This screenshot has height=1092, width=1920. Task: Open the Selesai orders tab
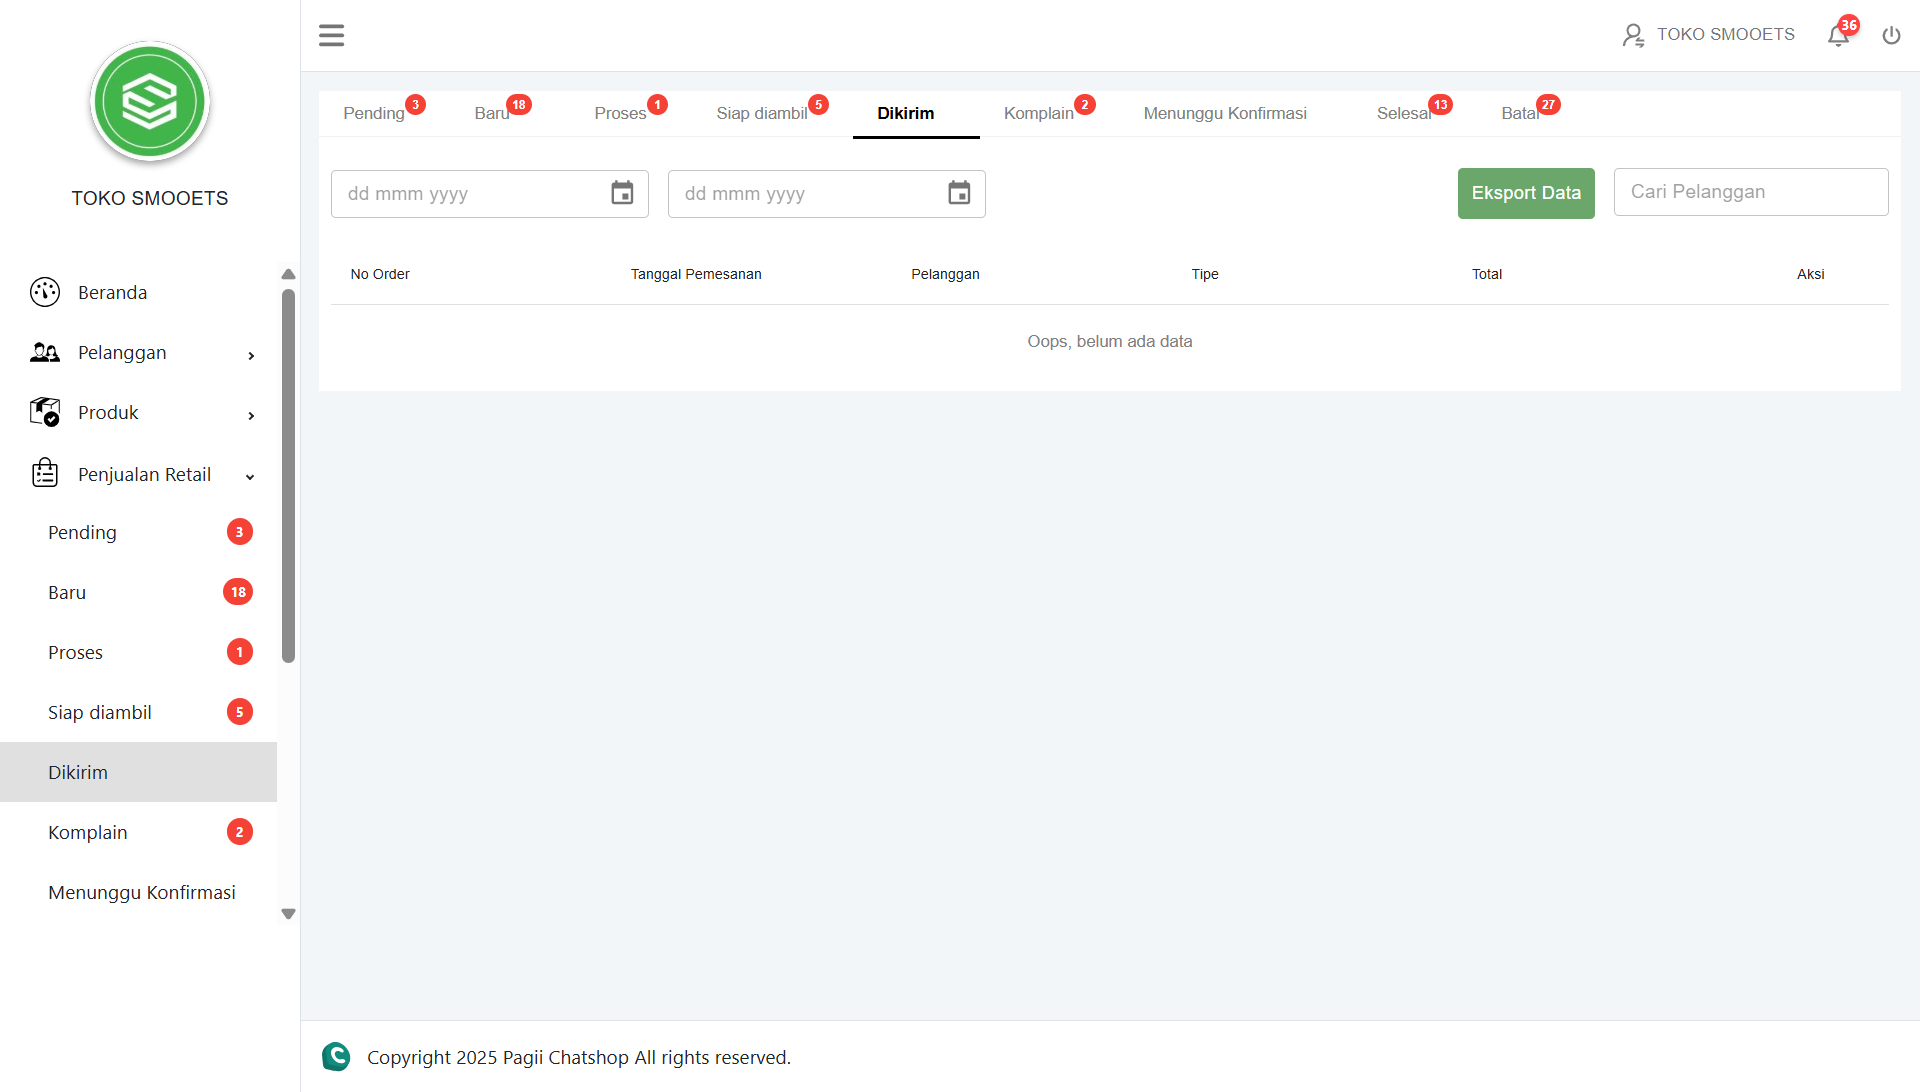(1403, 113)
